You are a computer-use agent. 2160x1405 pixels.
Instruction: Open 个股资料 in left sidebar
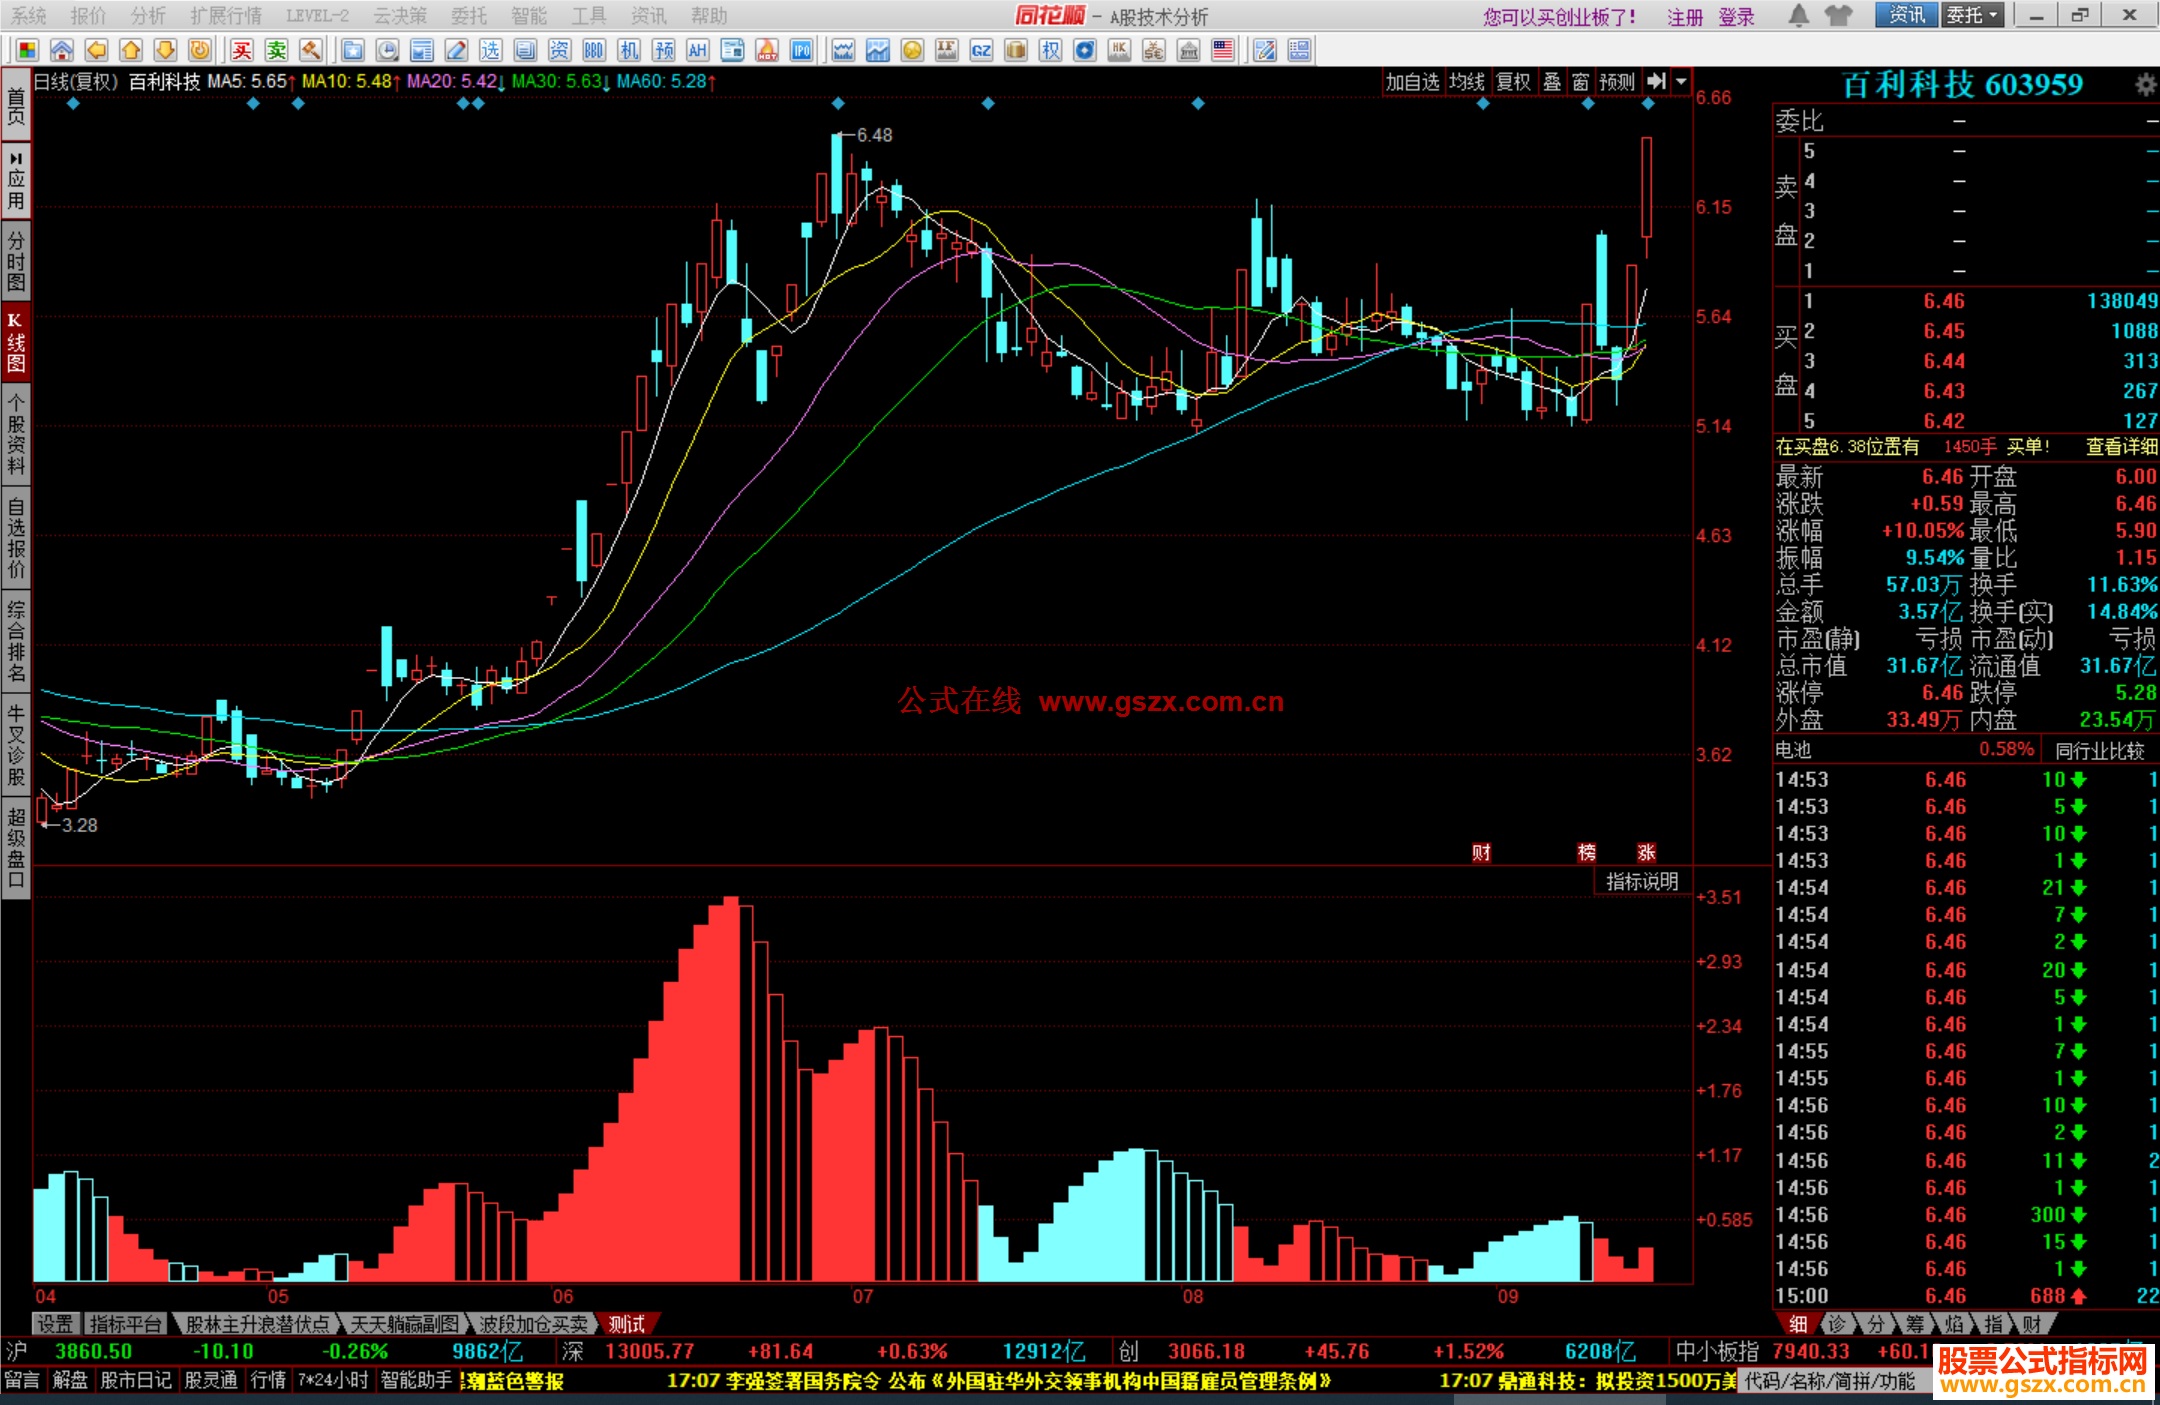[16, 435]
